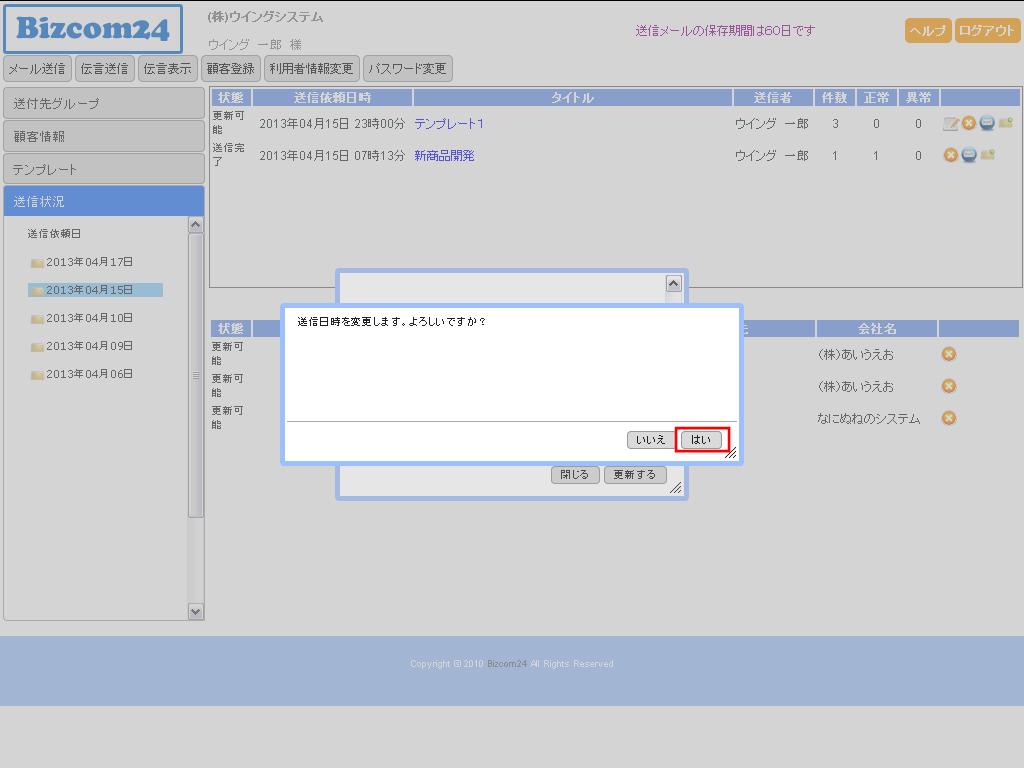Click orange delete icon in テンプレート1 row
The height and width of the screenshot is (768, 1024).
968,123
